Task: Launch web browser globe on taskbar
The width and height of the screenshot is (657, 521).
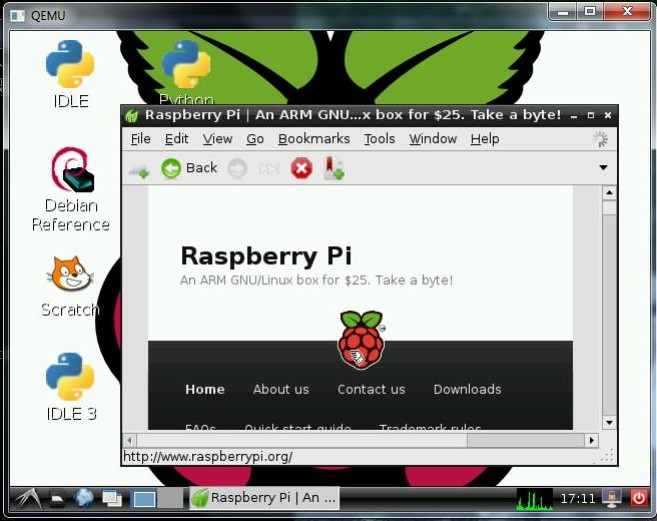Action: click(x=84, y=498)
